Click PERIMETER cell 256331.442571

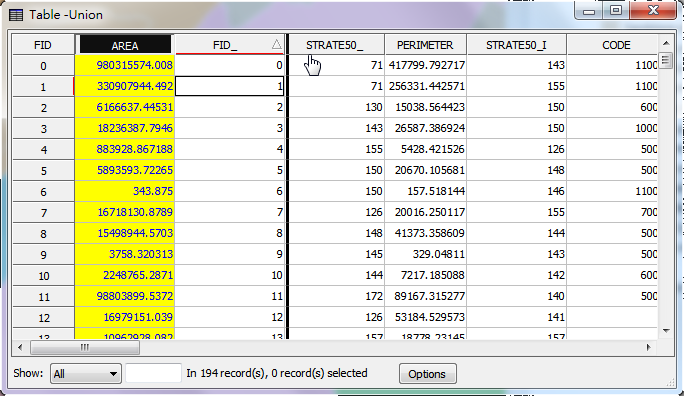click(426, 86)
